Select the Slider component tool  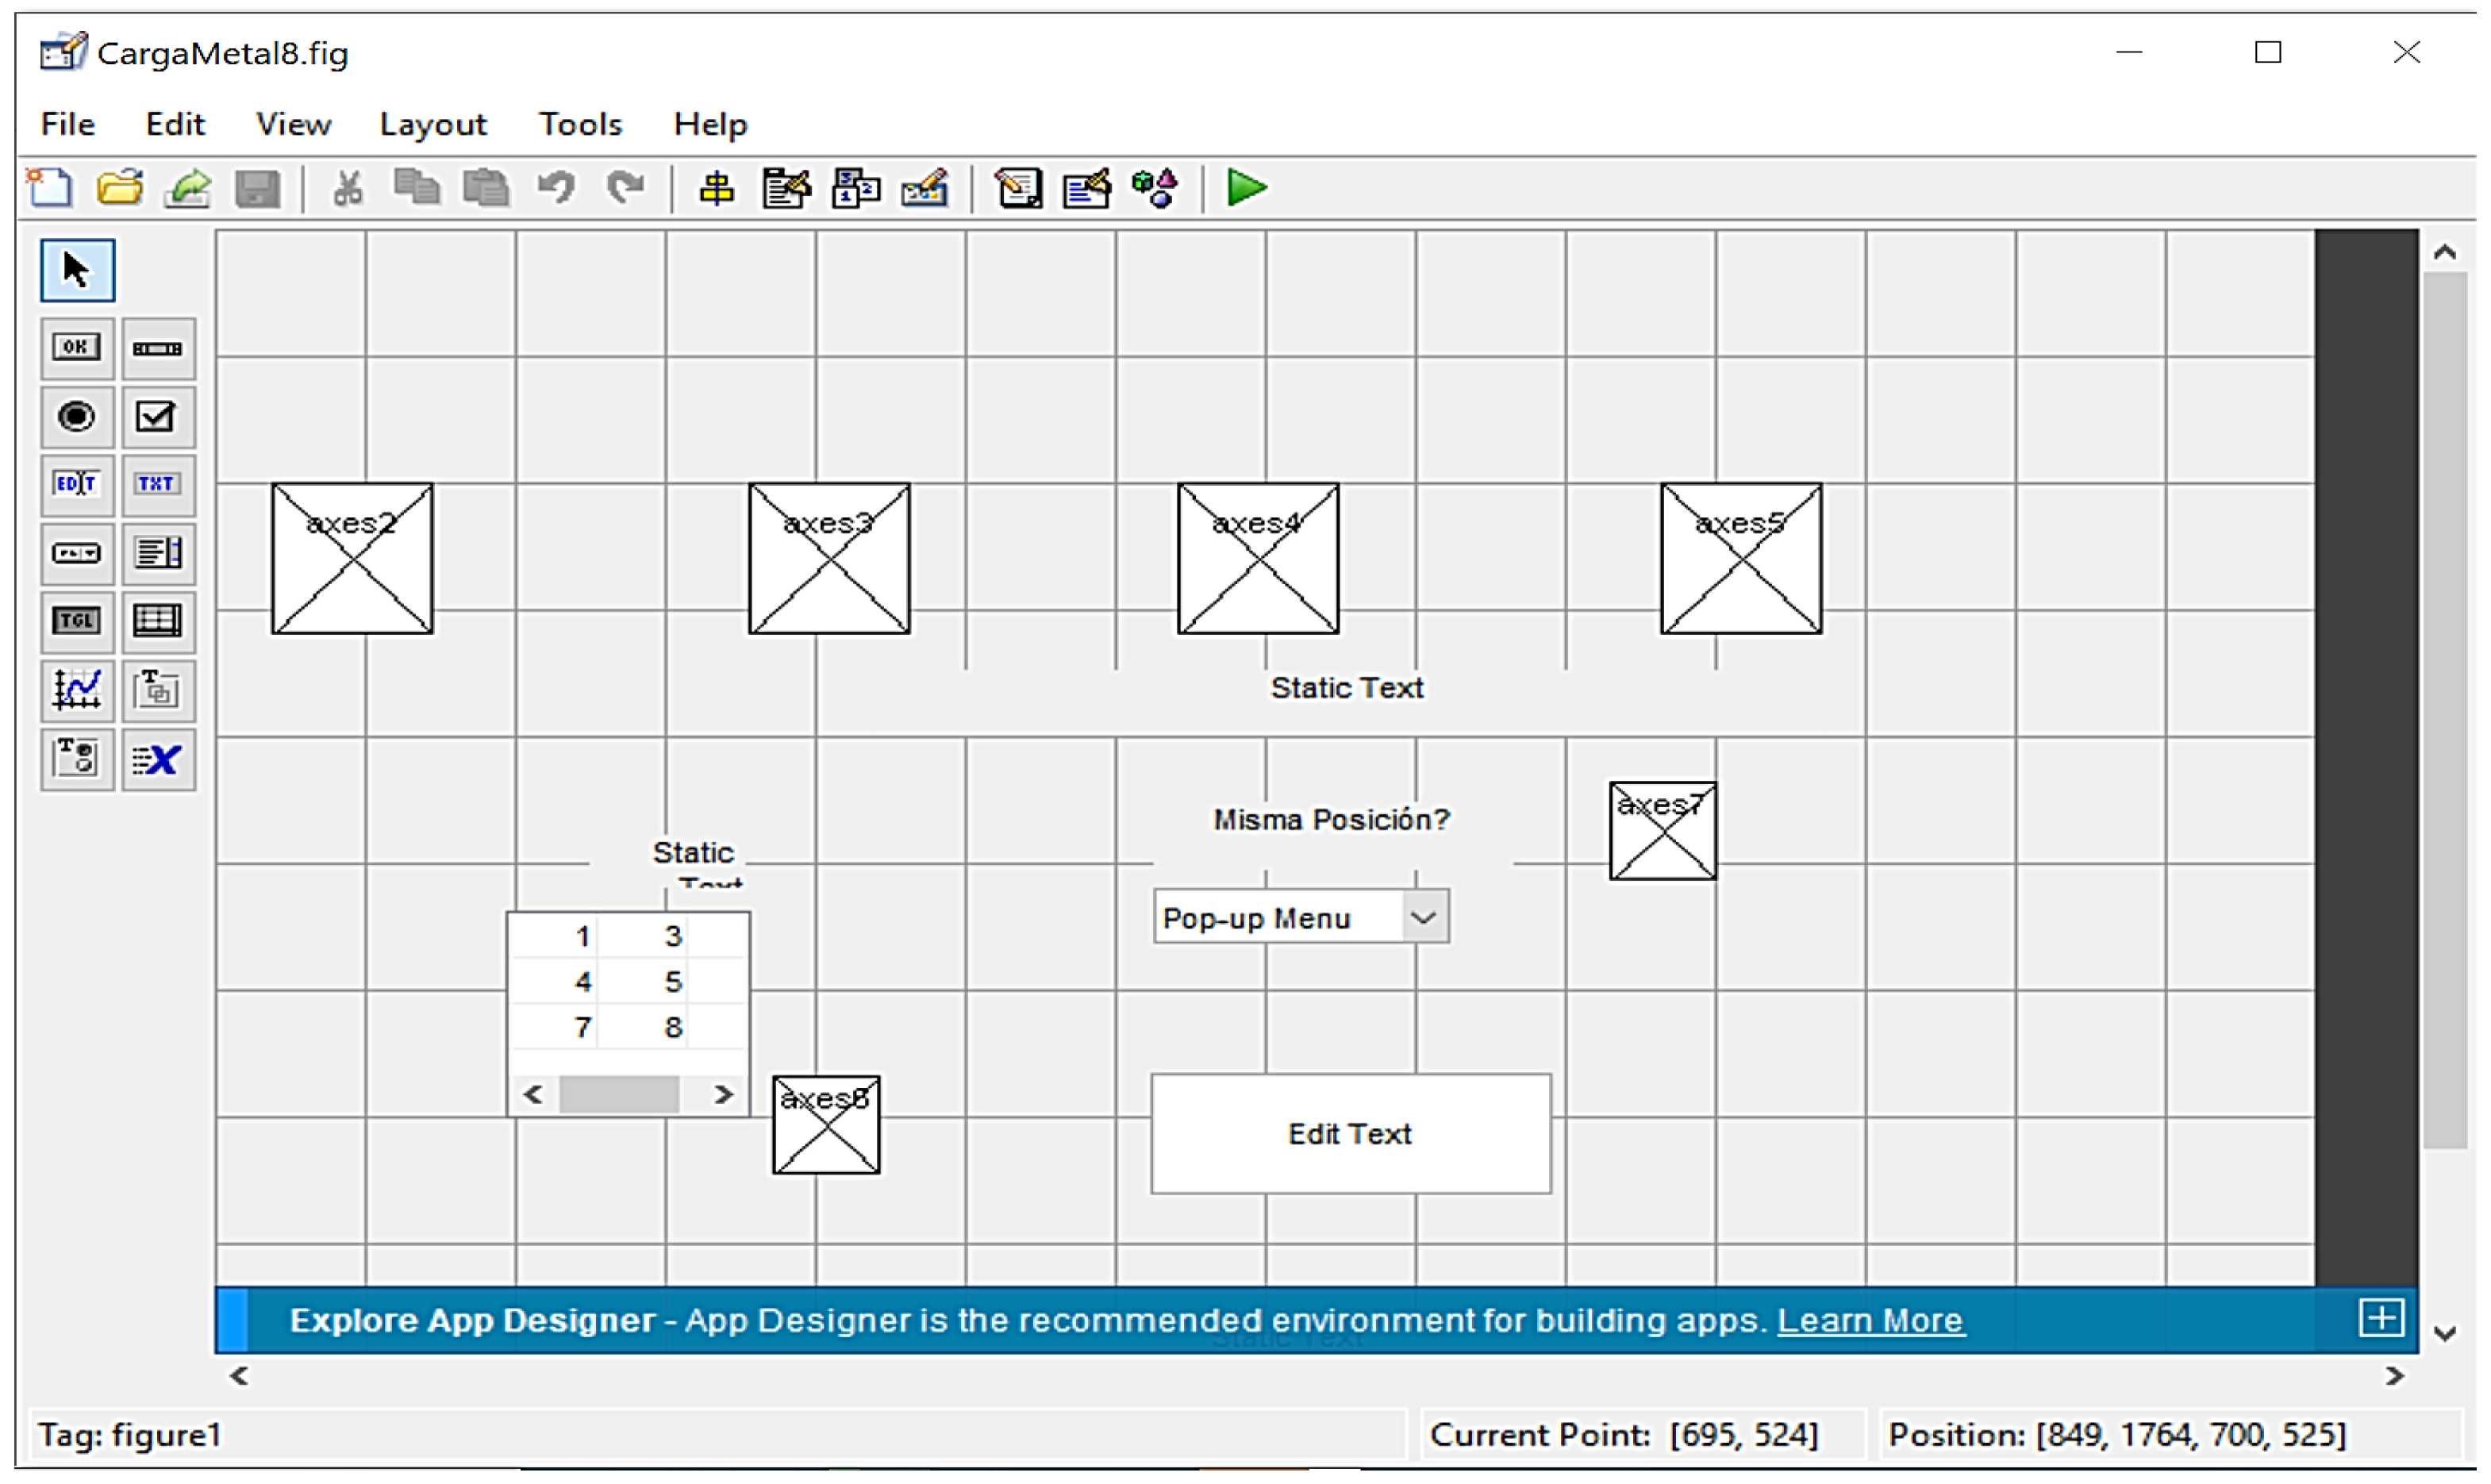(158, 348)
